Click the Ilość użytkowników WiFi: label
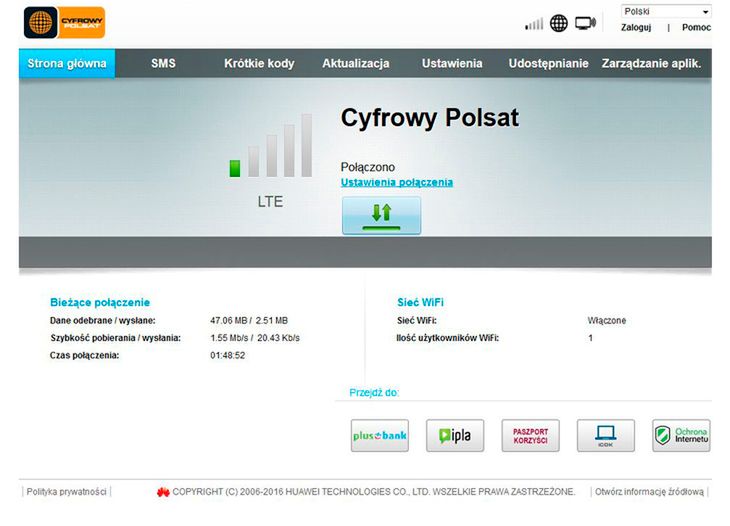730x526 pixels. [x=447, y=338]
